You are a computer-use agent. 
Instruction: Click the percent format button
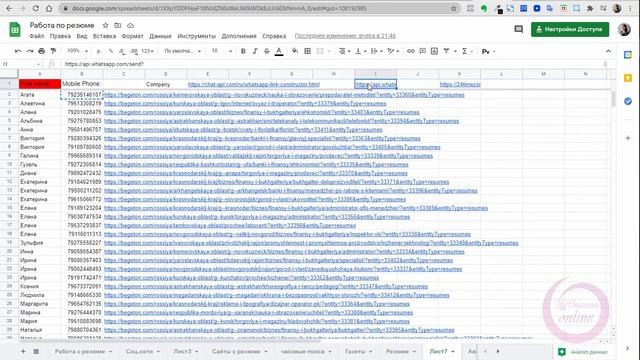pos(111,51)
